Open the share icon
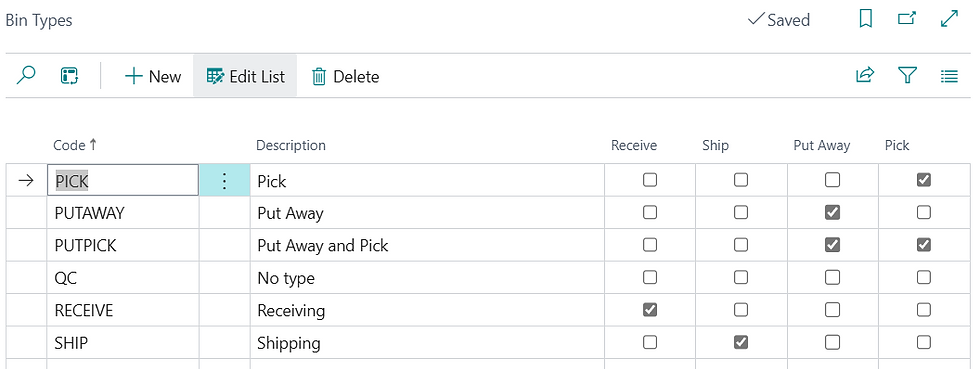This screenshot has height=369, width=980. tap(865, 76)
